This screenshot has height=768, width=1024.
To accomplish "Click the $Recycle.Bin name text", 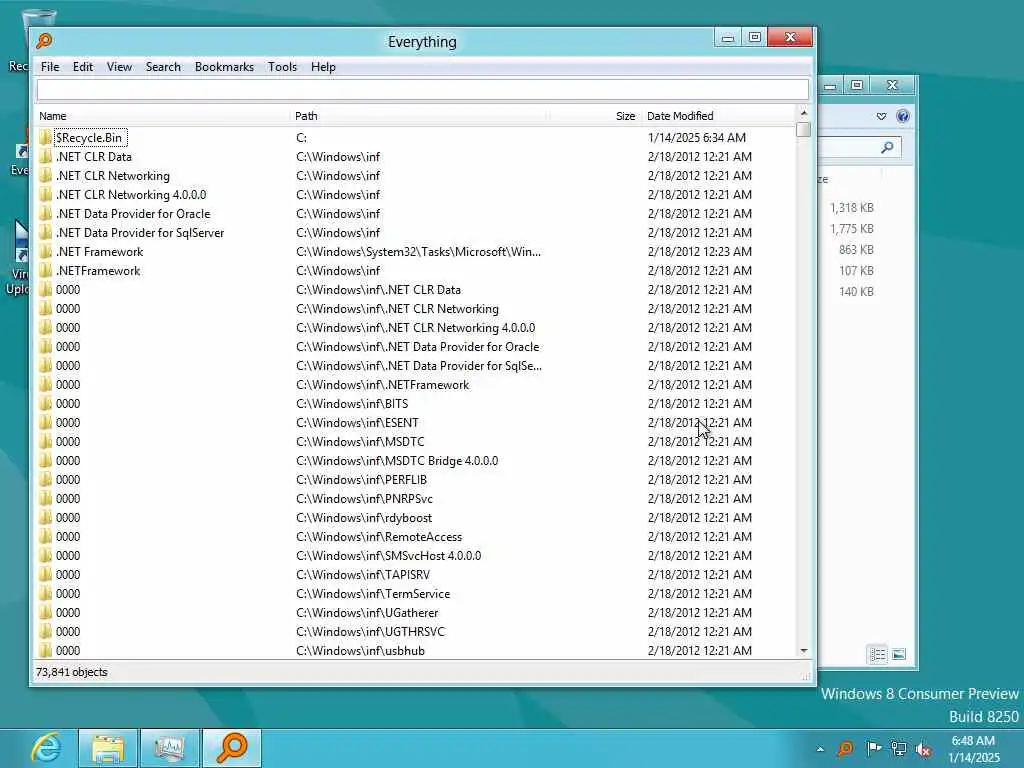I will tap(89, 138).
